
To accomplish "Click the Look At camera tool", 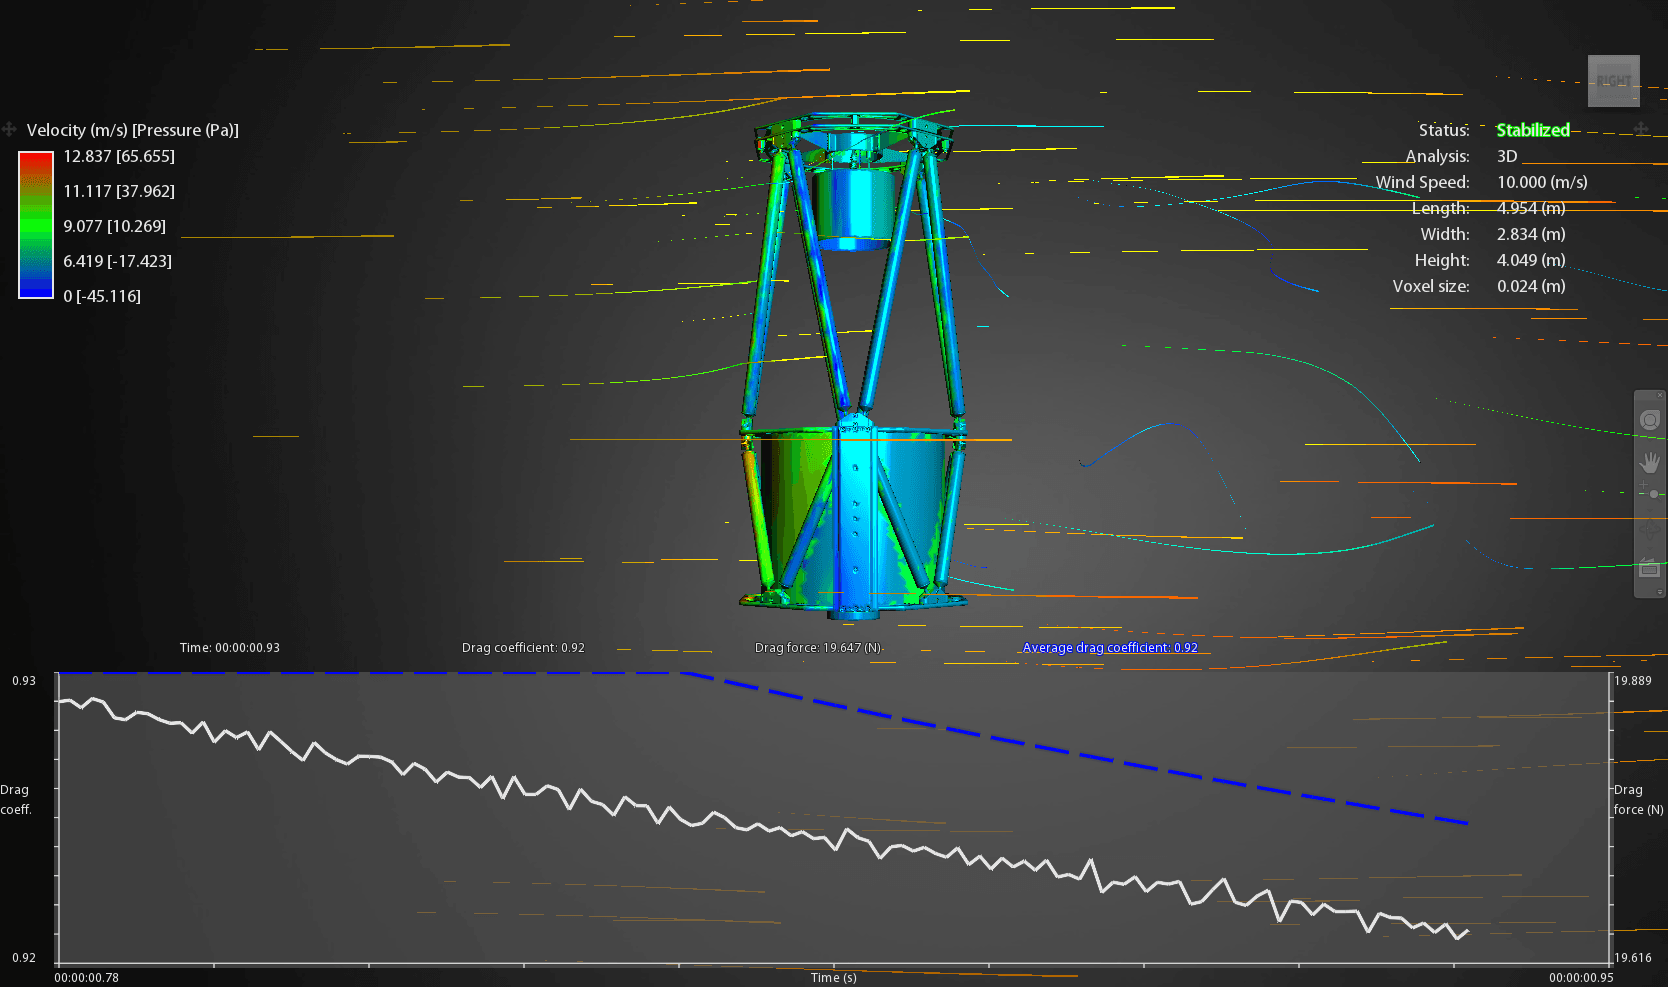I will pos(1649,569).
